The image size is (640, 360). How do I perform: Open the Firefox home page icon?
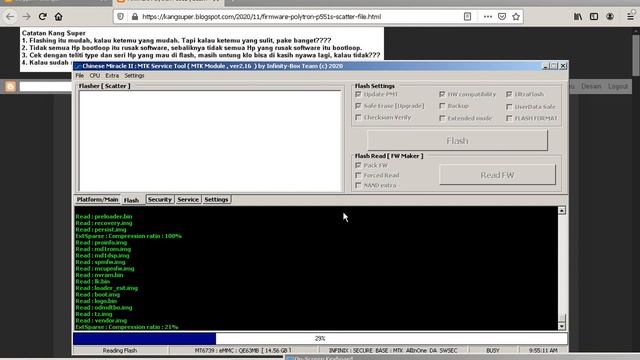click(x=58, y=17)
